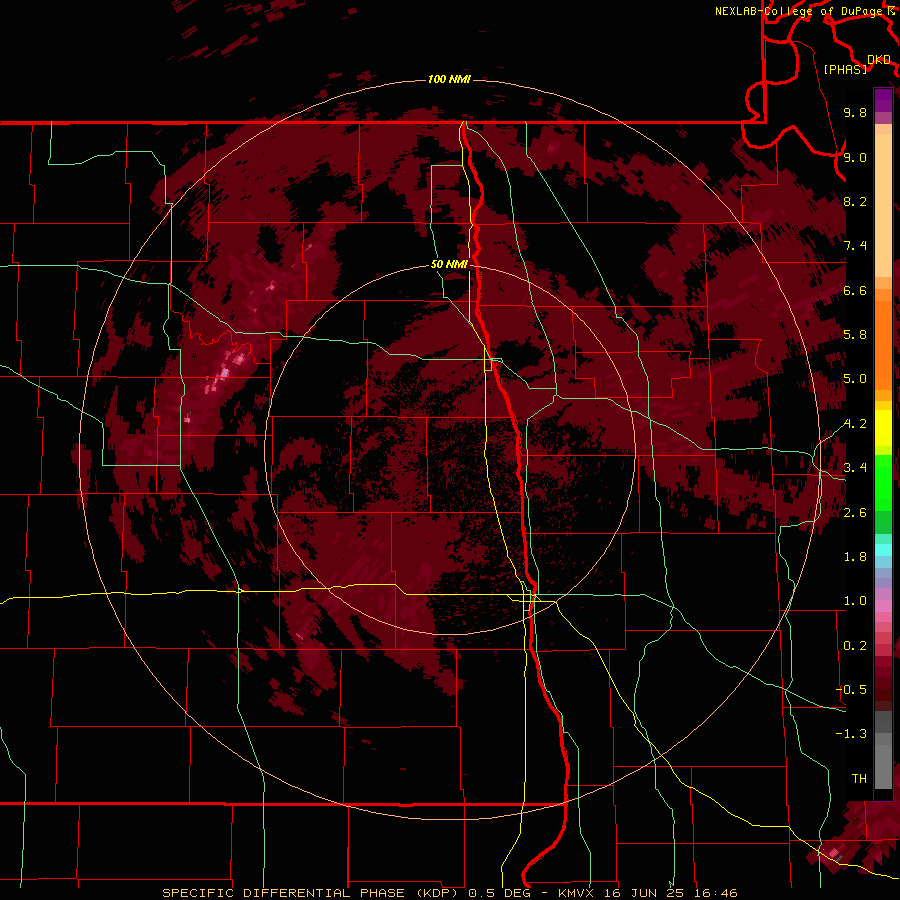
Task: Click the 5.8 color scale value
Action: click(855, 335)
